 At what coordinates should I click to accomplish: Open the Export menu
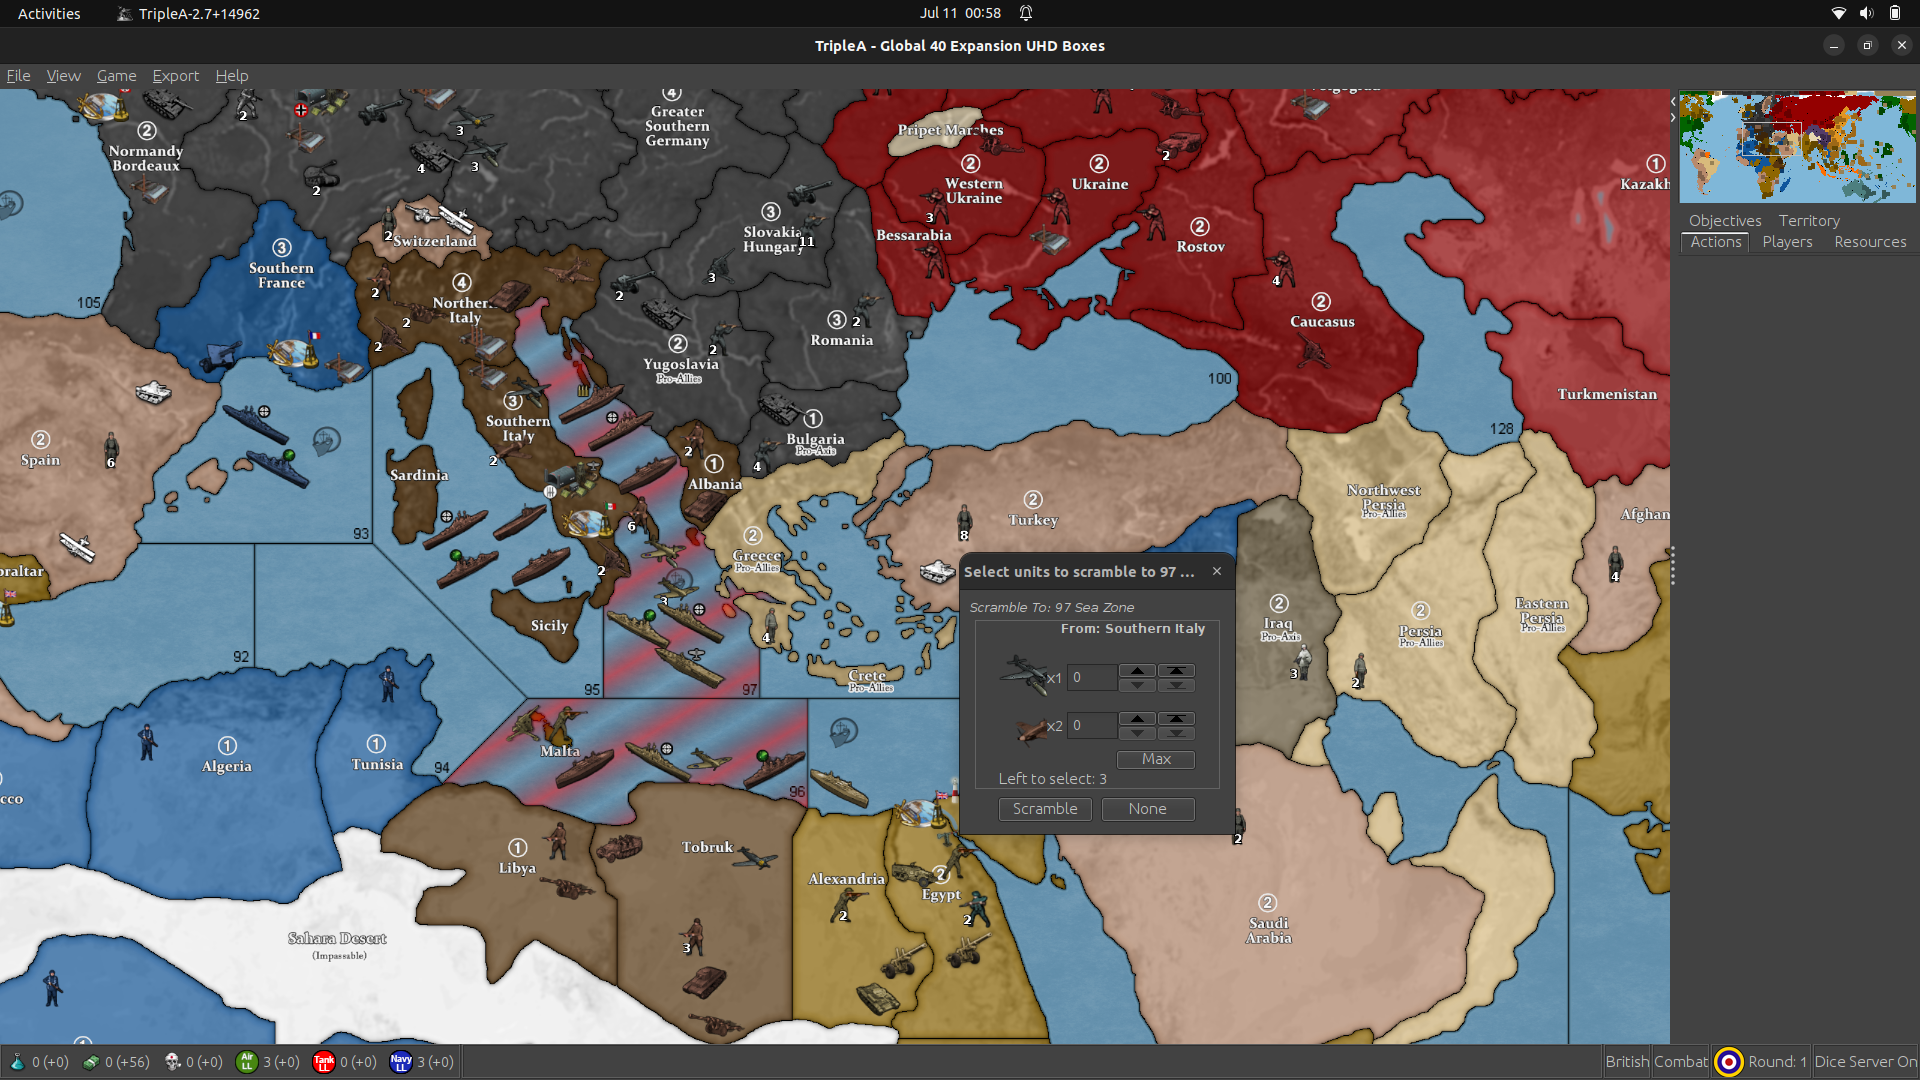pos(175,75)
